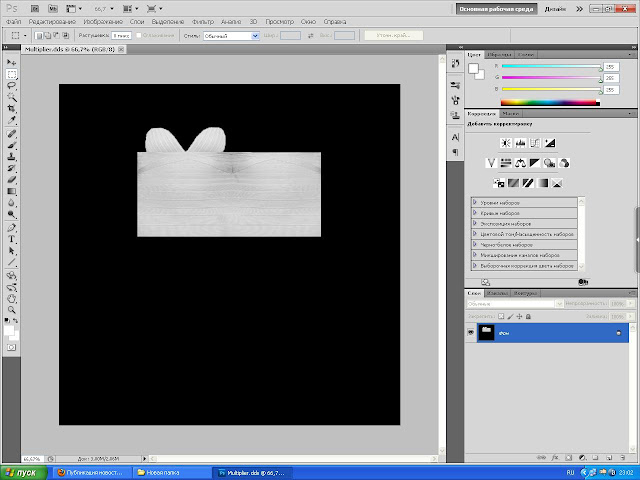Click the Vibrance adjustment icon
The width and height of the screenshot is (640, 480).
[491, 163]
